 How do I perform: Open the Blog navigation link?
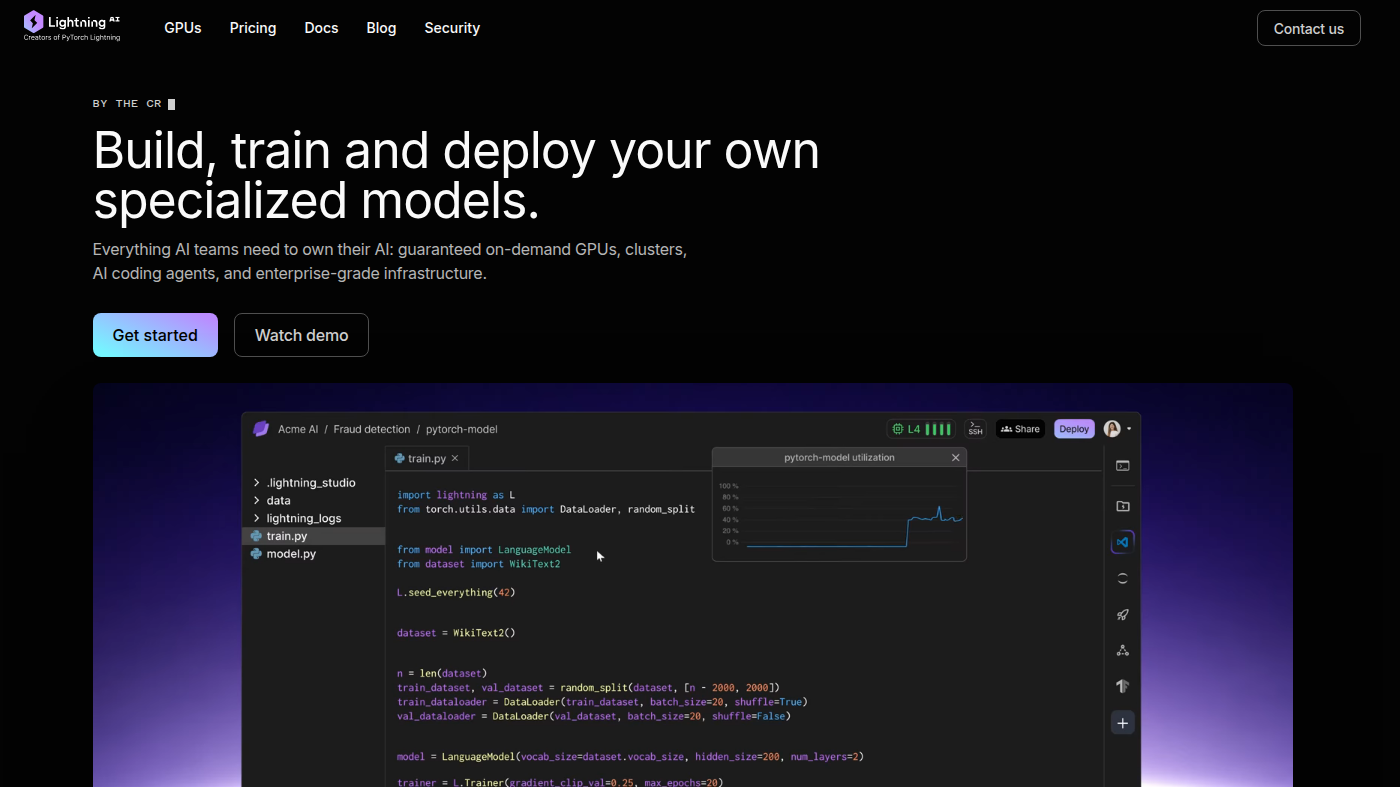coord(381,28)
